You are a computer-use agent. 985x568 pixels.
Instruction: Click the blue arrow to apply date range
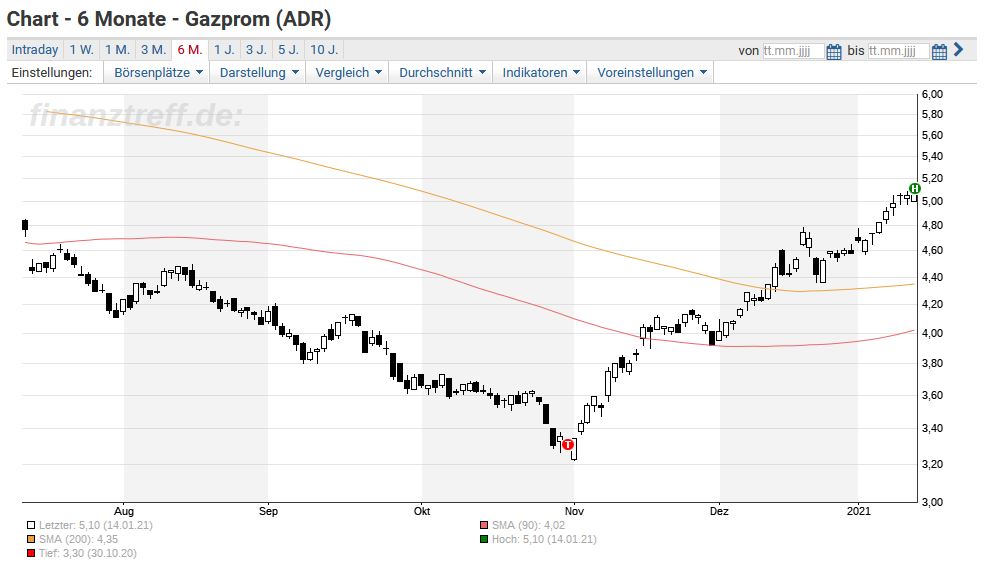[958, 50]
